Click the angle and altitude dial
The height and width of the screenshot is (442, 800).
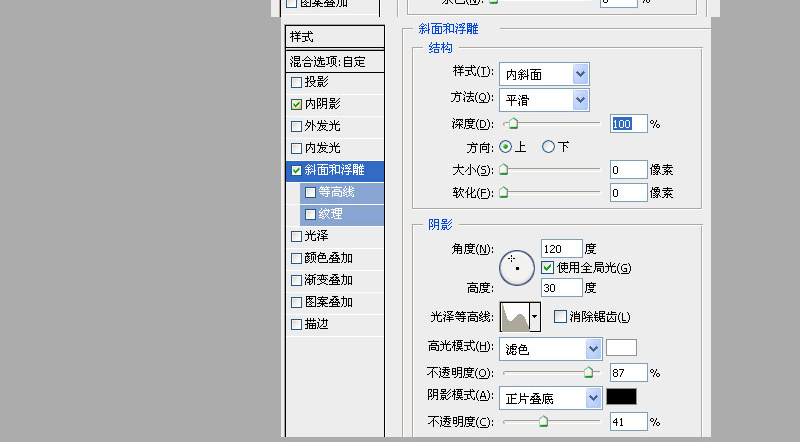517,267
